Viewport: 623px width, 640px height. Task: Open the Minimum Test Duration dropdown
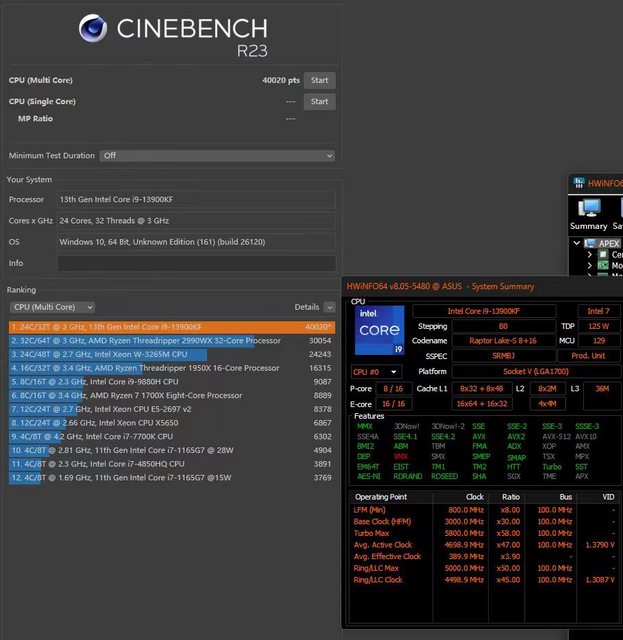click(217, 156)
